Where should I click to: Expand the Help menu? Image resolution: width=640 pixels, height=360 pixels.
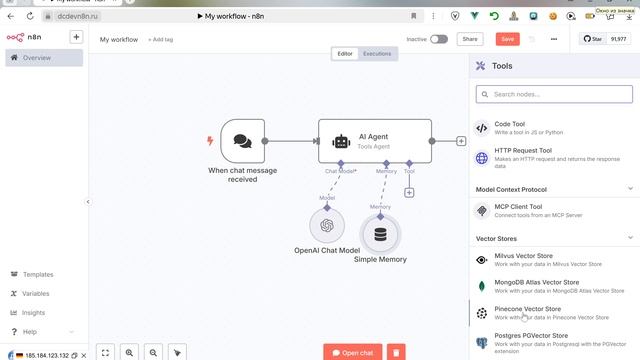click(x=42, y=332)
